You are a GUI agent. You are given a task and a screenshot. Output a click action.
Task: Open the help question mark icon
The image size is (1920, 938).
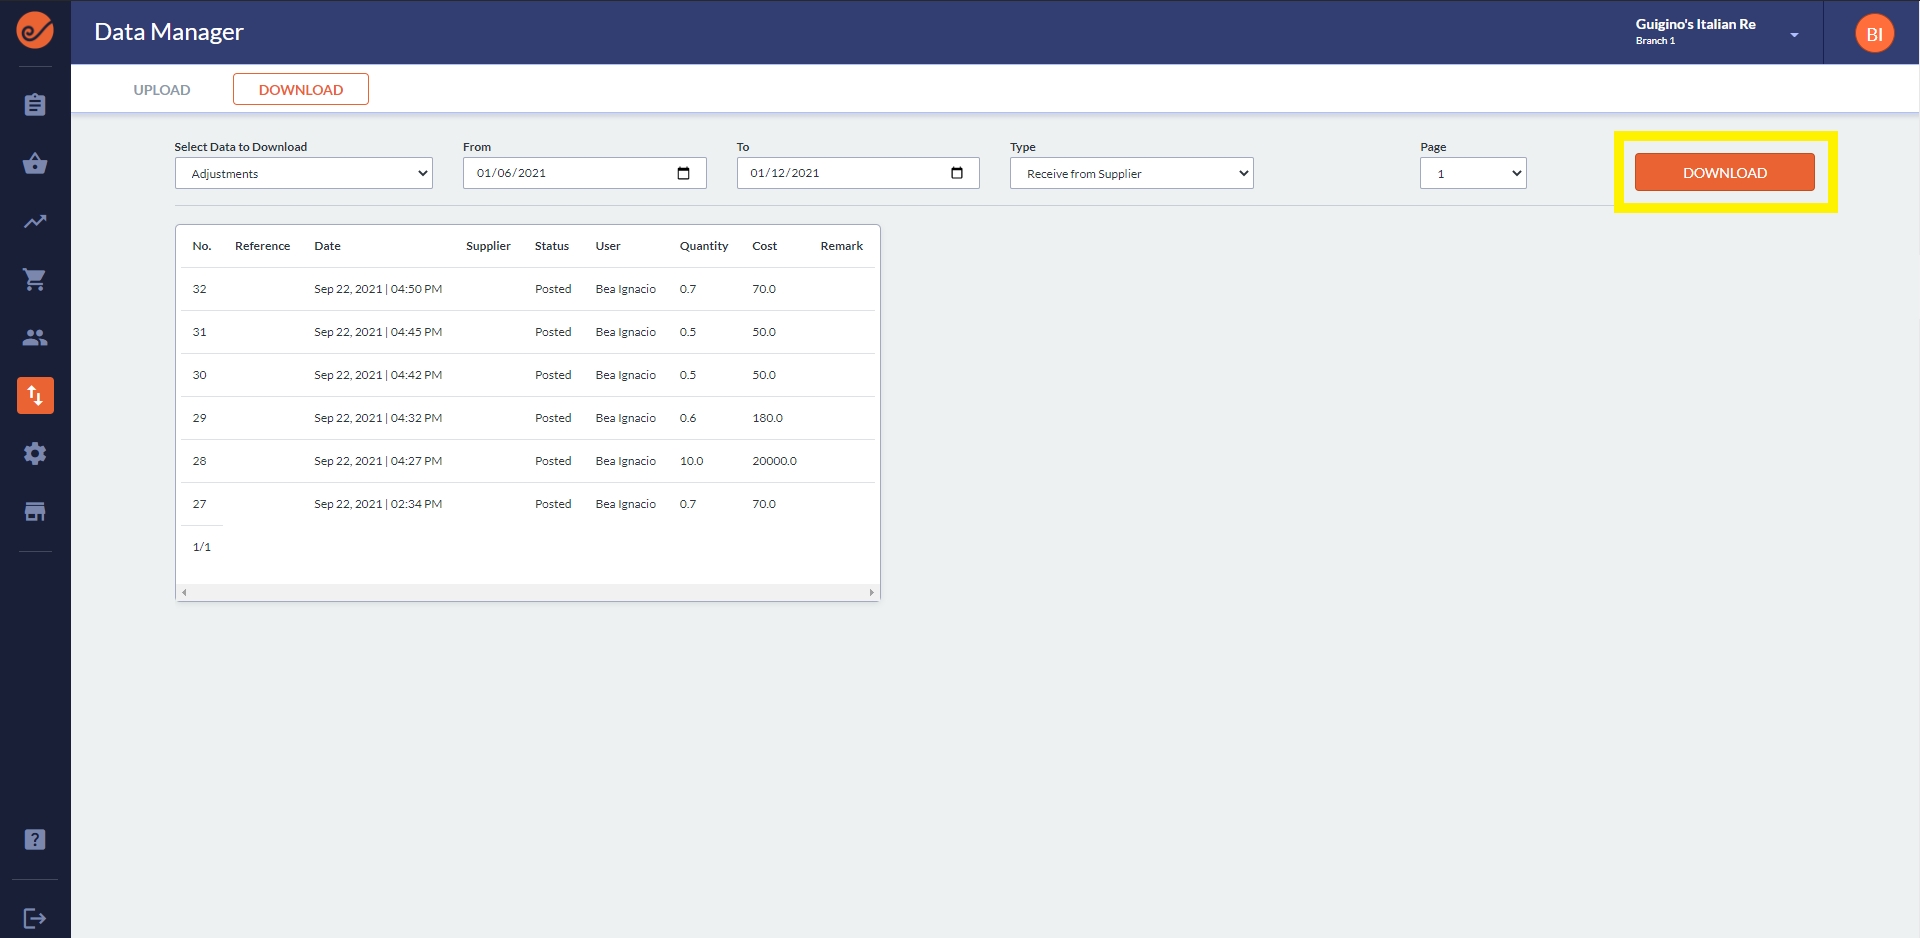(35, 840)
